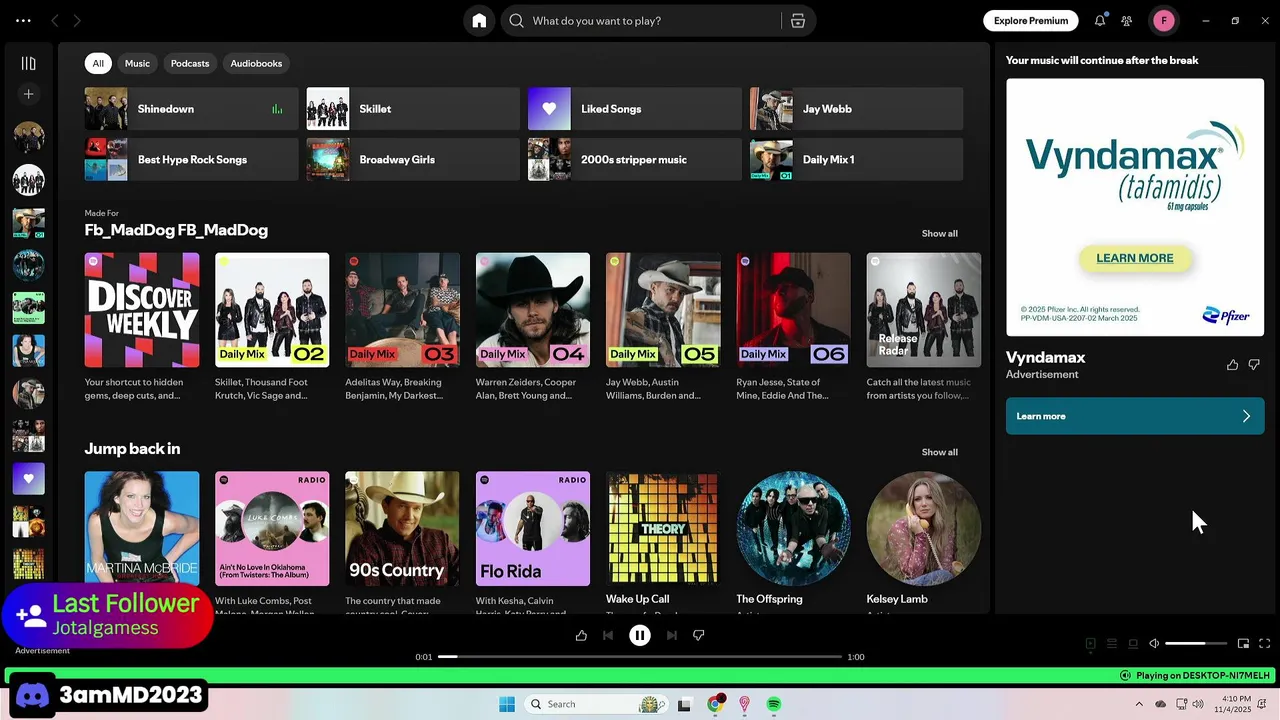Mute using the volume speaker icon
The height and width of the screenshot is (720, 1280).
click(x=1154, y=644)
